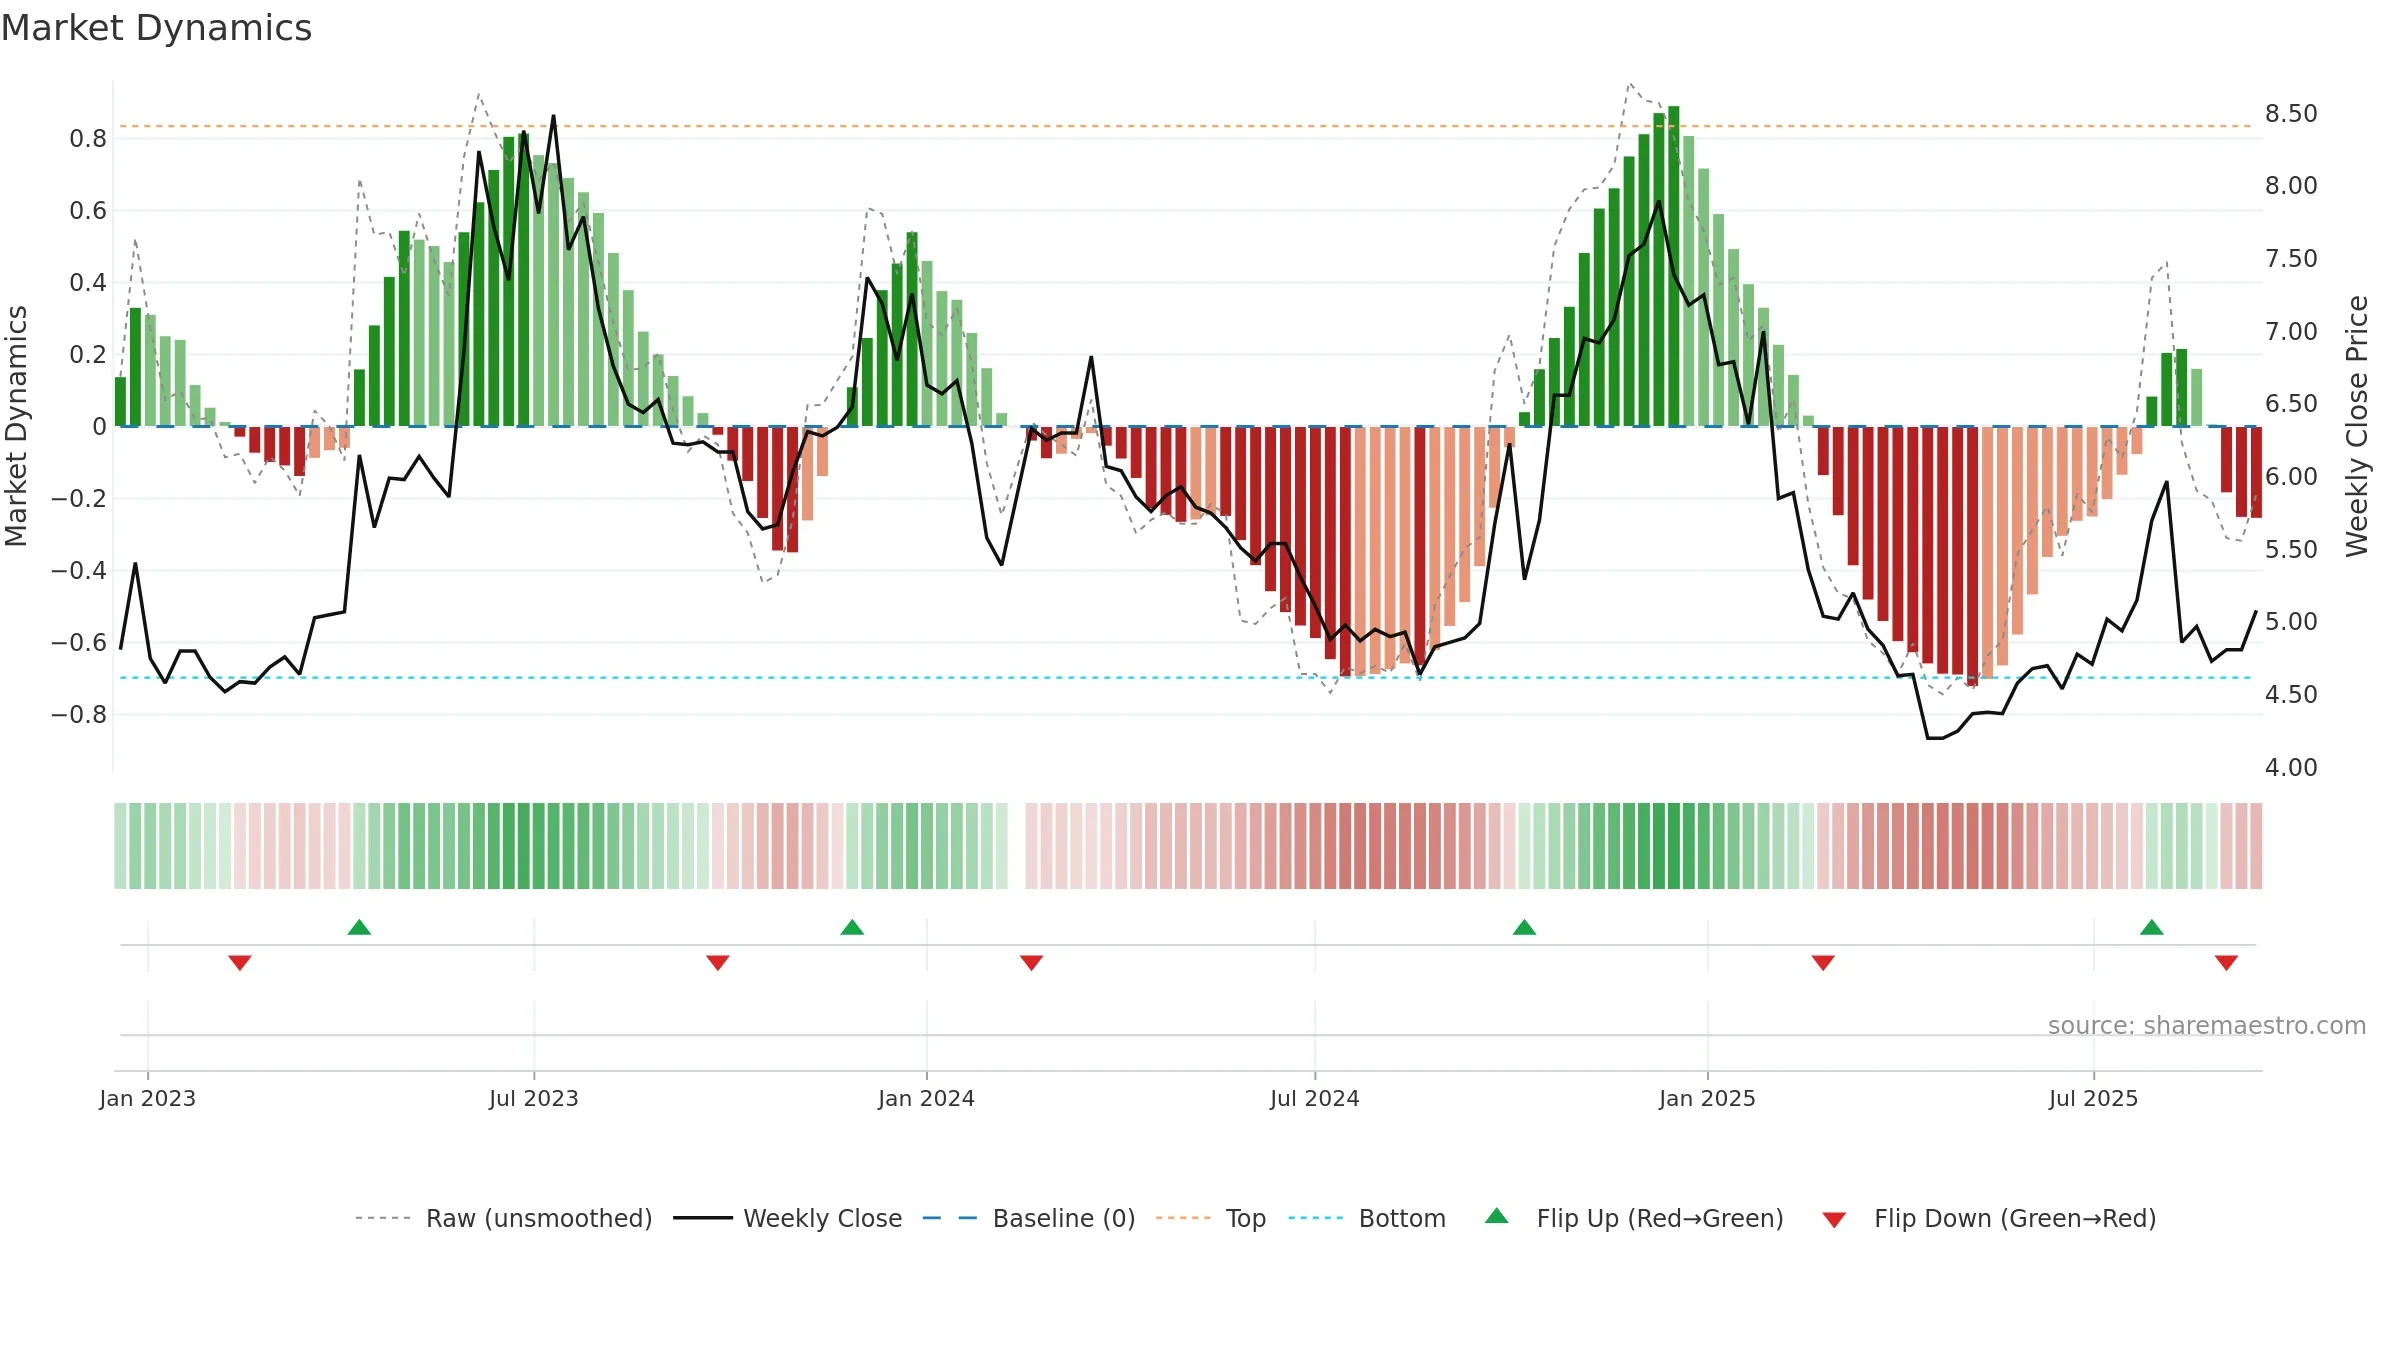Click the −0.2 tick on the left axis
Viewport: 2400px width, 1350px height.
click(79, 499)
